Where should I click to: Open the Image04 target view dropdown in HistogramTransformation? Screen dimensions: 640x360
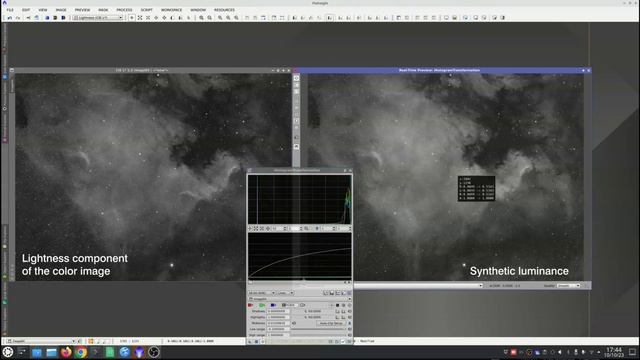[x=299, y=299]
